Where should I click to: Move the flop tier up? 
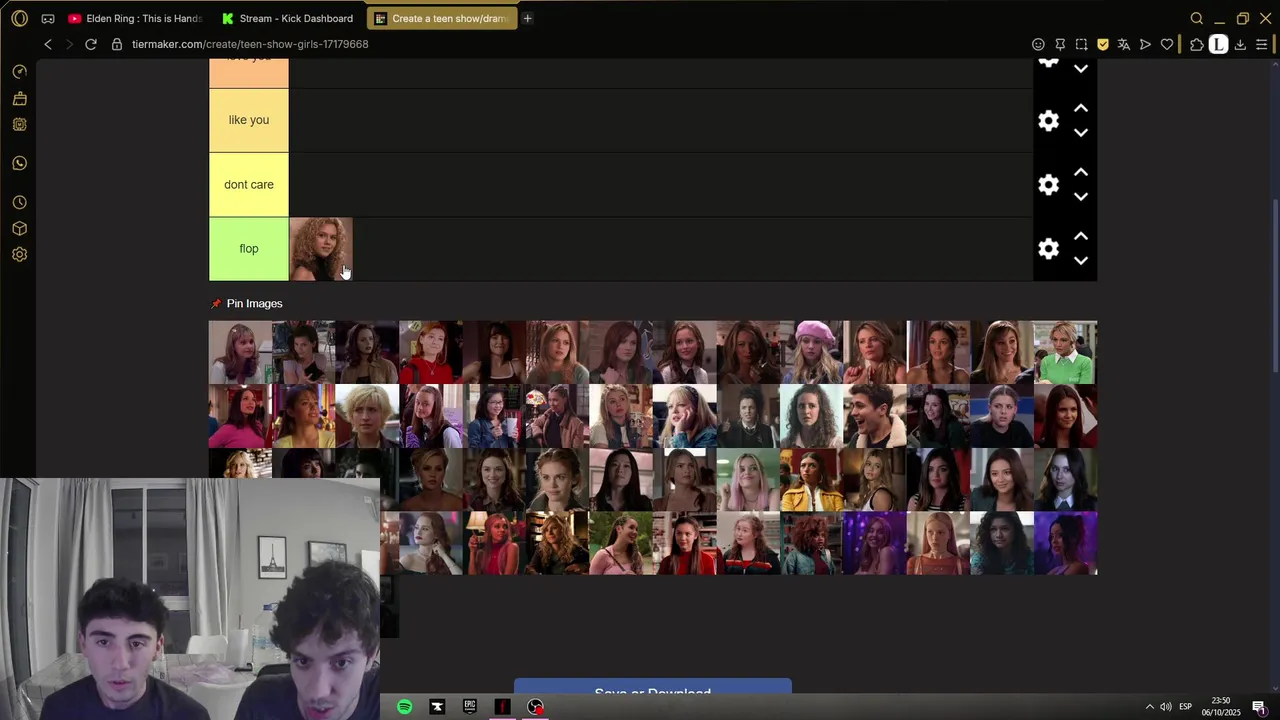point(1081,236)
